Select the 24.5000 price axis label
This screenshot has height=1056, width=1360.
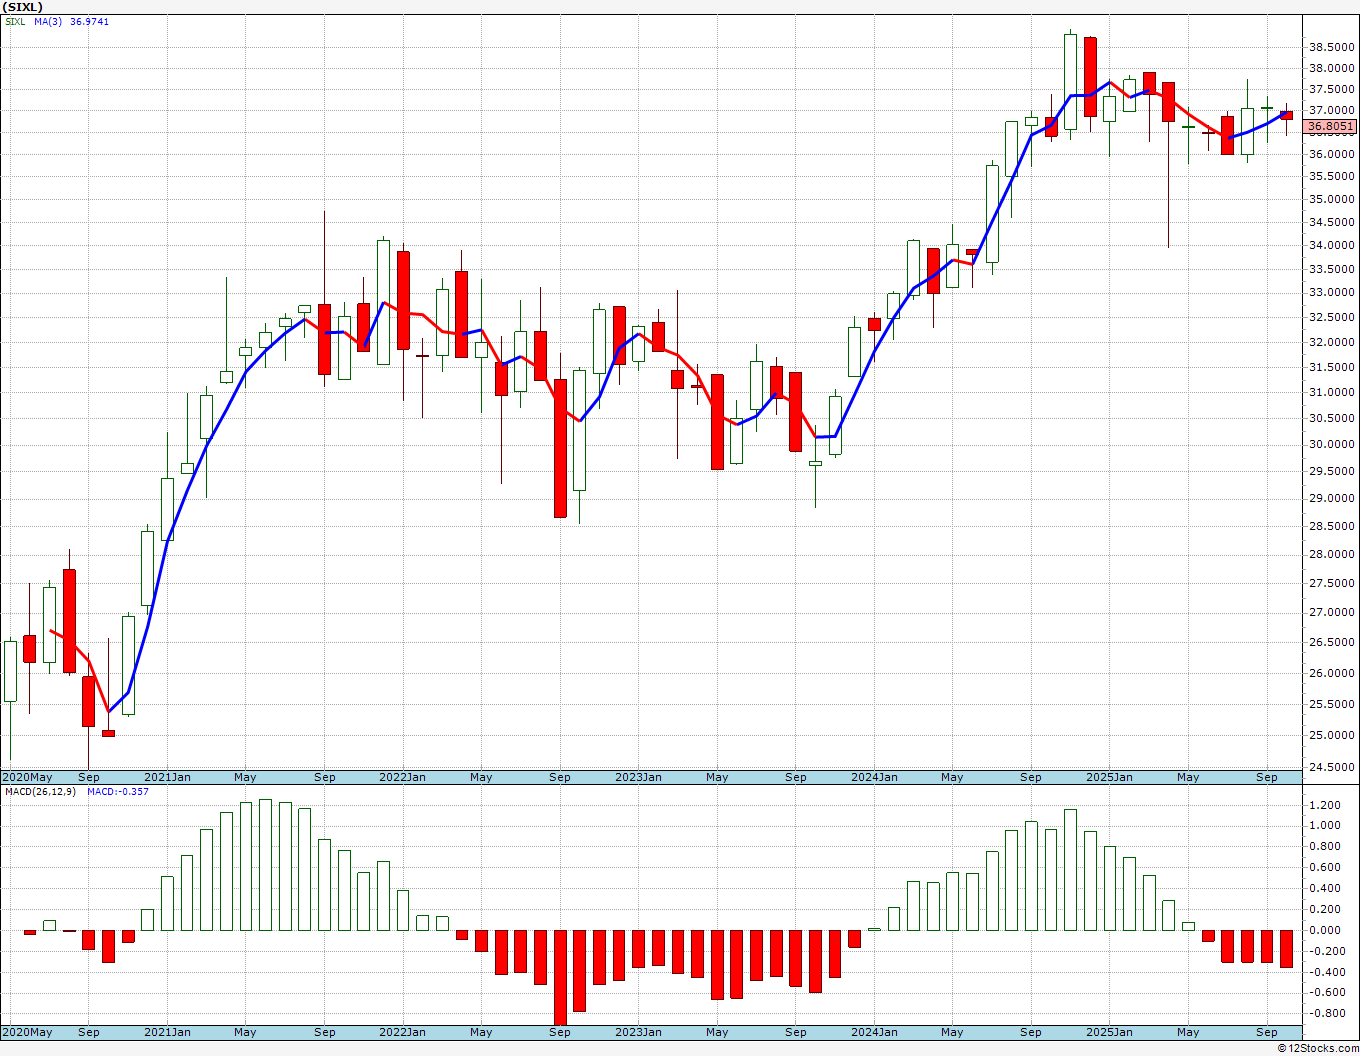click(1331, 767)
